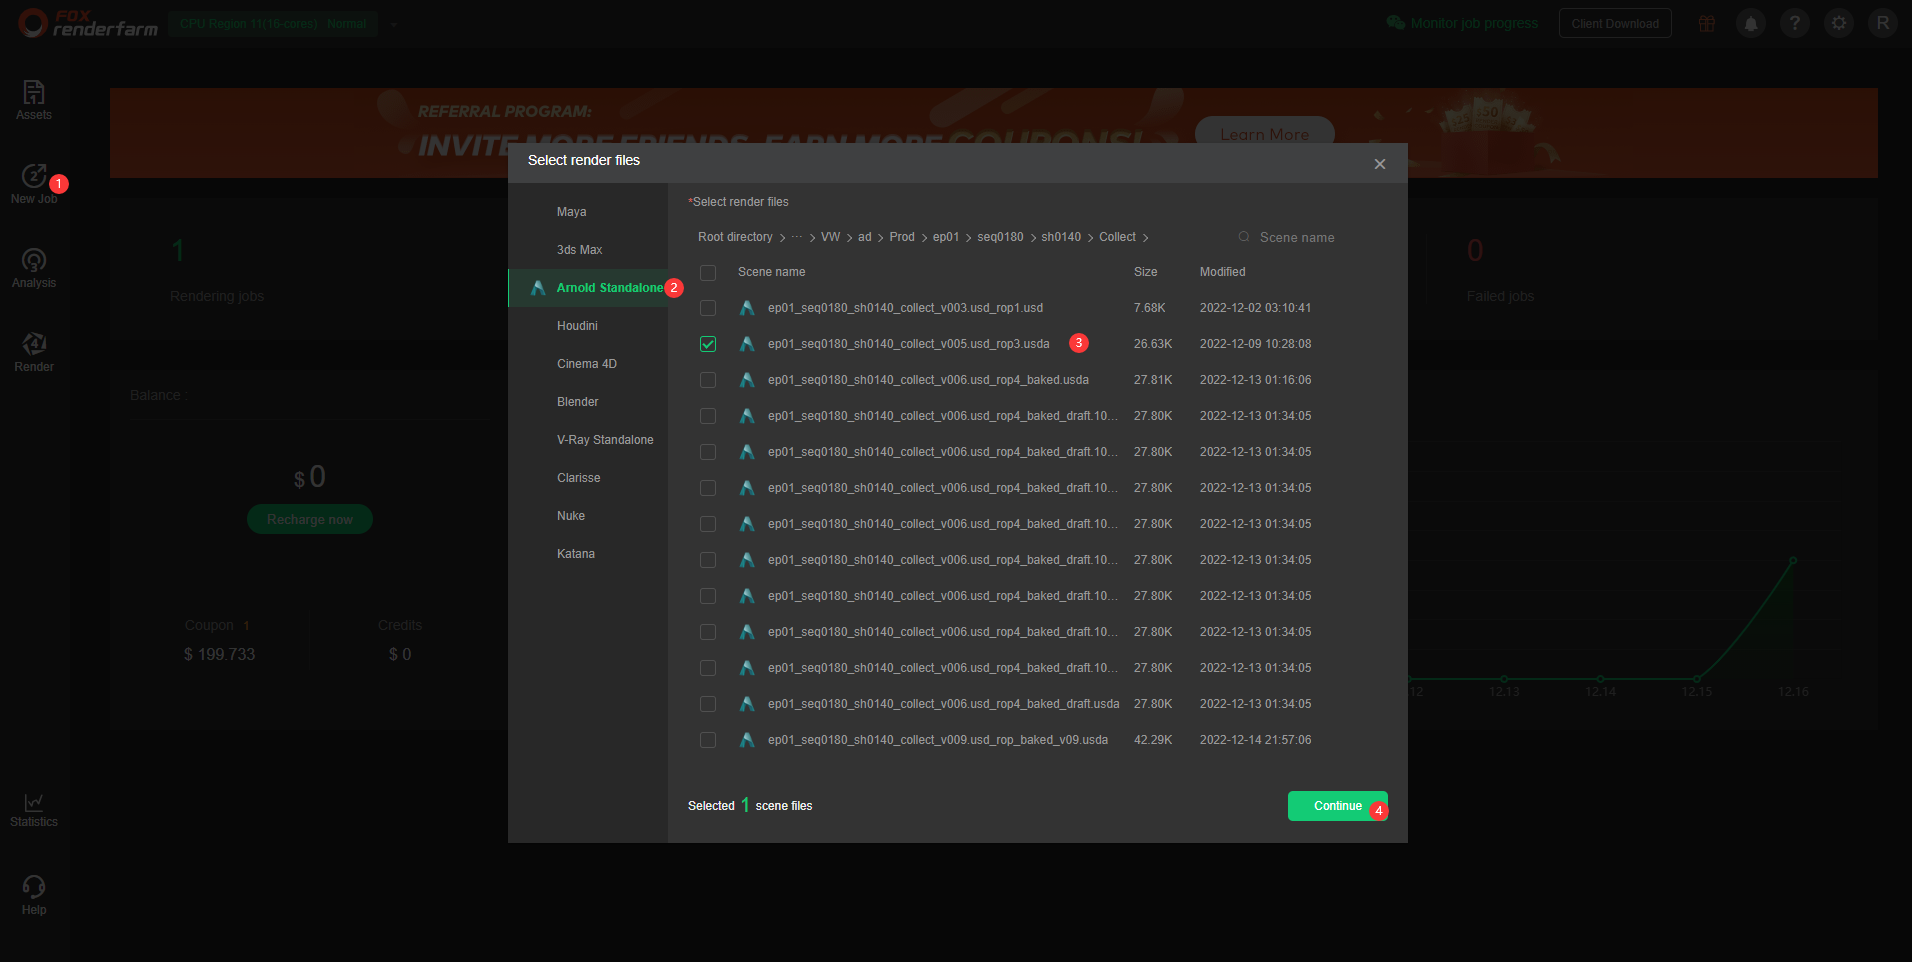Click the 7.68K size cell
Screen dimensions: 1912x962
[1149, 308]
